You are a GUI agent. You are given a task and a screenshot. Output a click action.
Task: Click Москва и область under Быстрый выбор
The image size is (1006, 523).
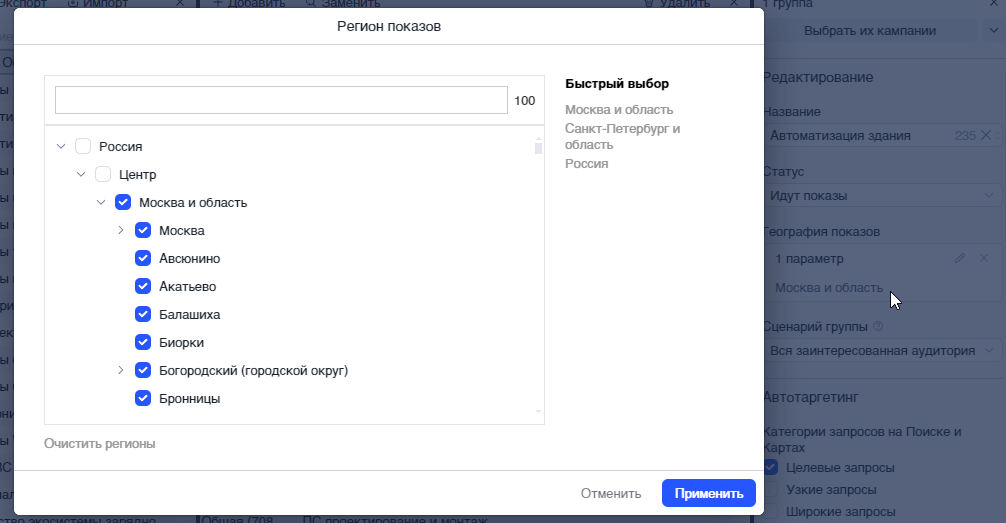click(x=618, y=110)
